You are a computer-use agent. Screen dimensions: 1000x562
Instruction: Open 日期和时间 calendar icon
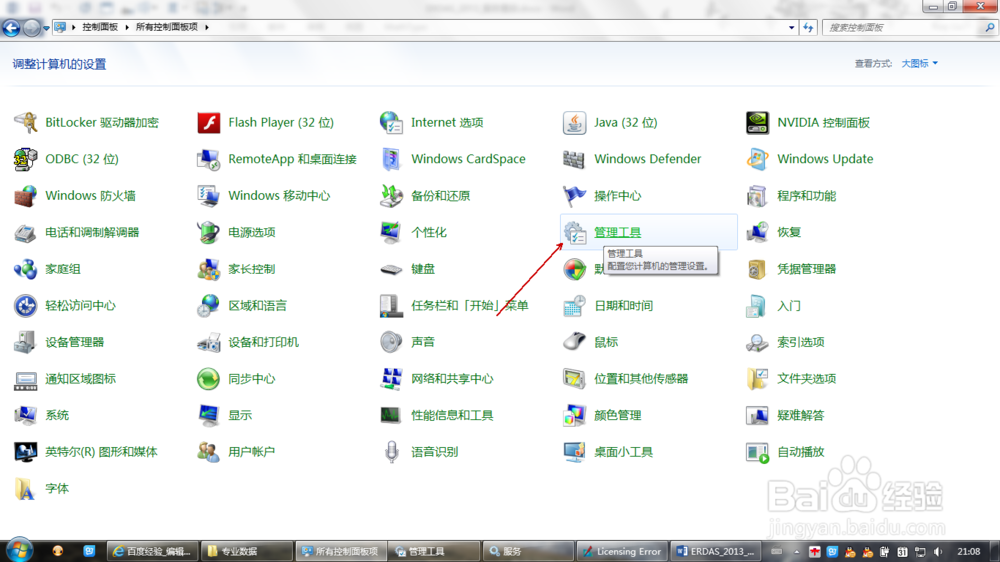point(574,306)
